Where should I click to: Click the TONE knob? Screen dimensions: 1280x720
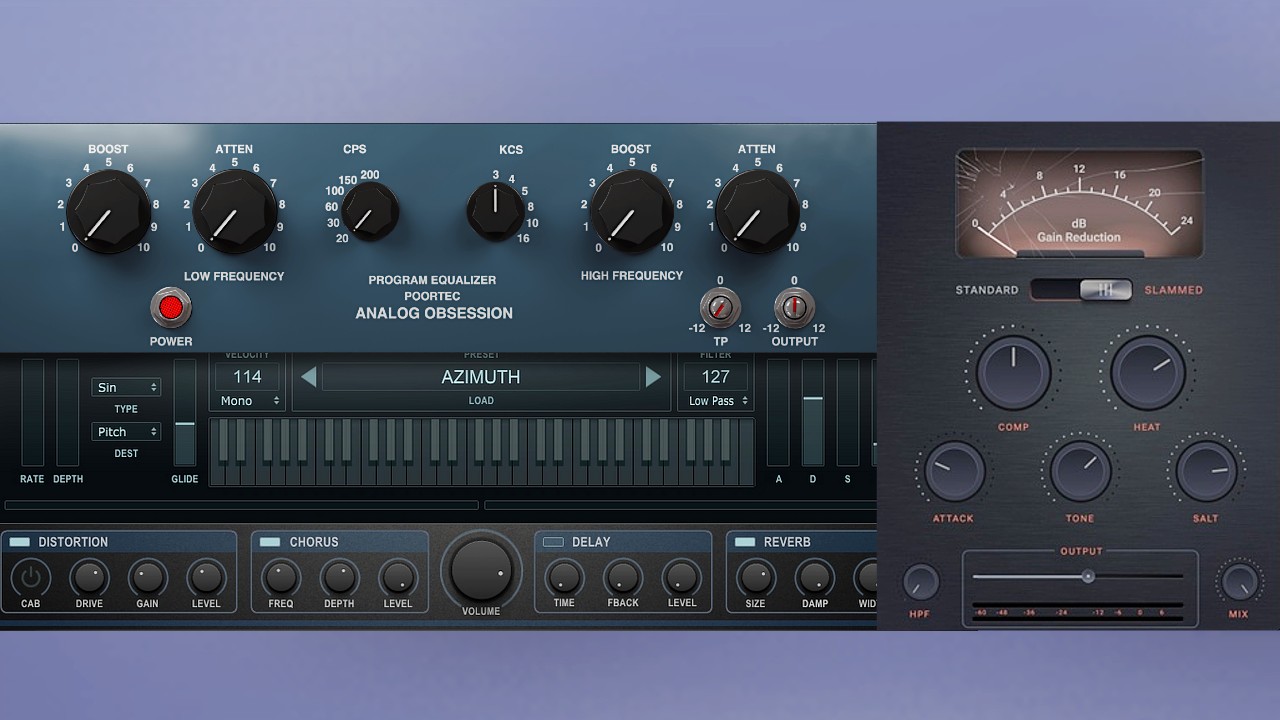pyautogui.click(x=1080, y=471)
